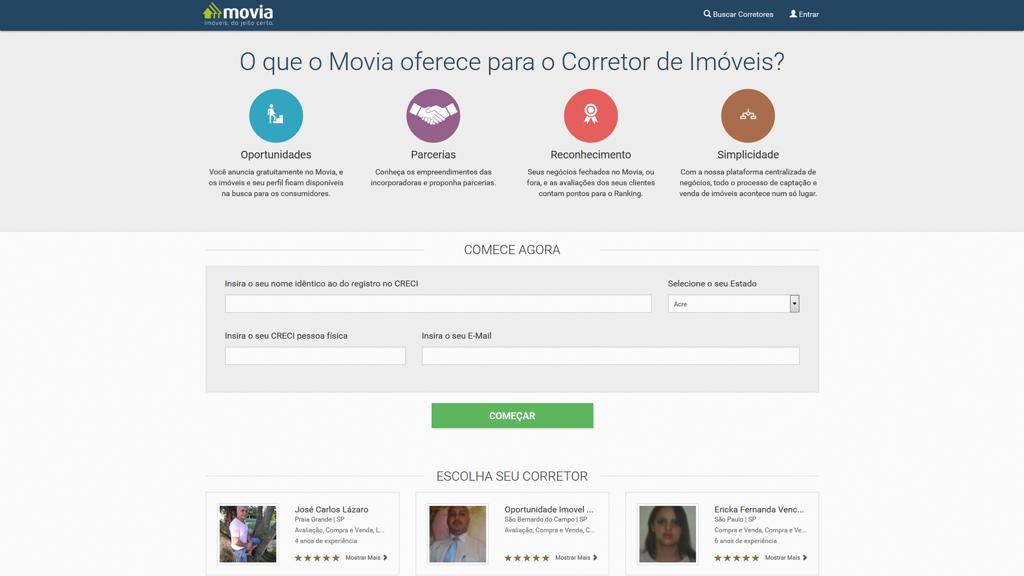Click the magnifier icon beside Buscar Corretores
Image resolution: width=1024 pixels, height=576 pixels.
[707, 14]
